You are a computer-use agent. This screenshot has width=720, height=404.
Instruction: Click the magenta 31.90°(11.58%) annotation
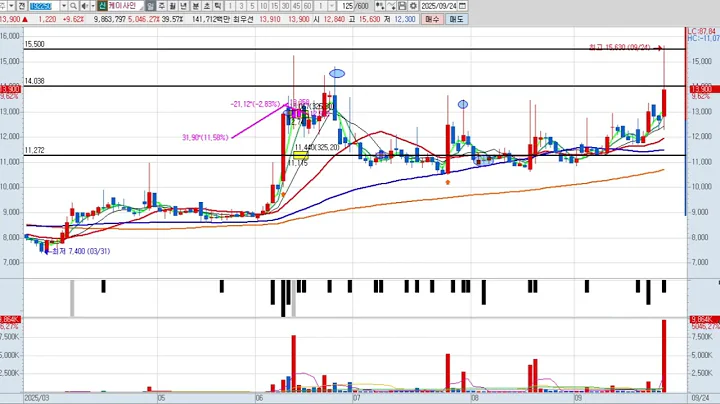pos(205,137)
